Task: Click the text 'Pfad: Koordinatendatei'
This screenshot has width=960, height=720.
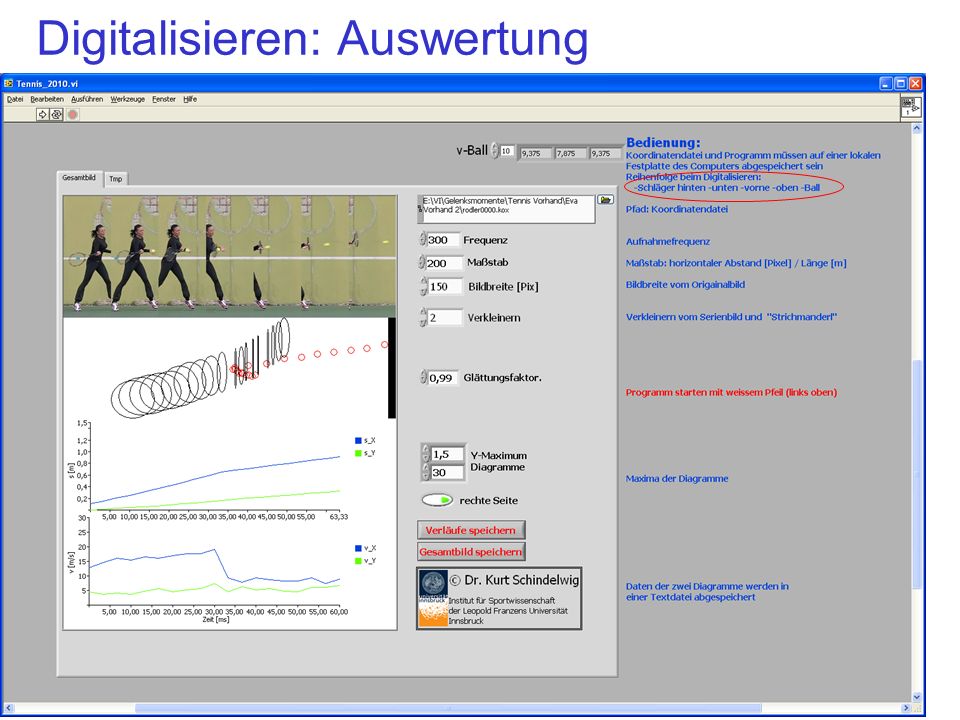Action: point(677,209)
